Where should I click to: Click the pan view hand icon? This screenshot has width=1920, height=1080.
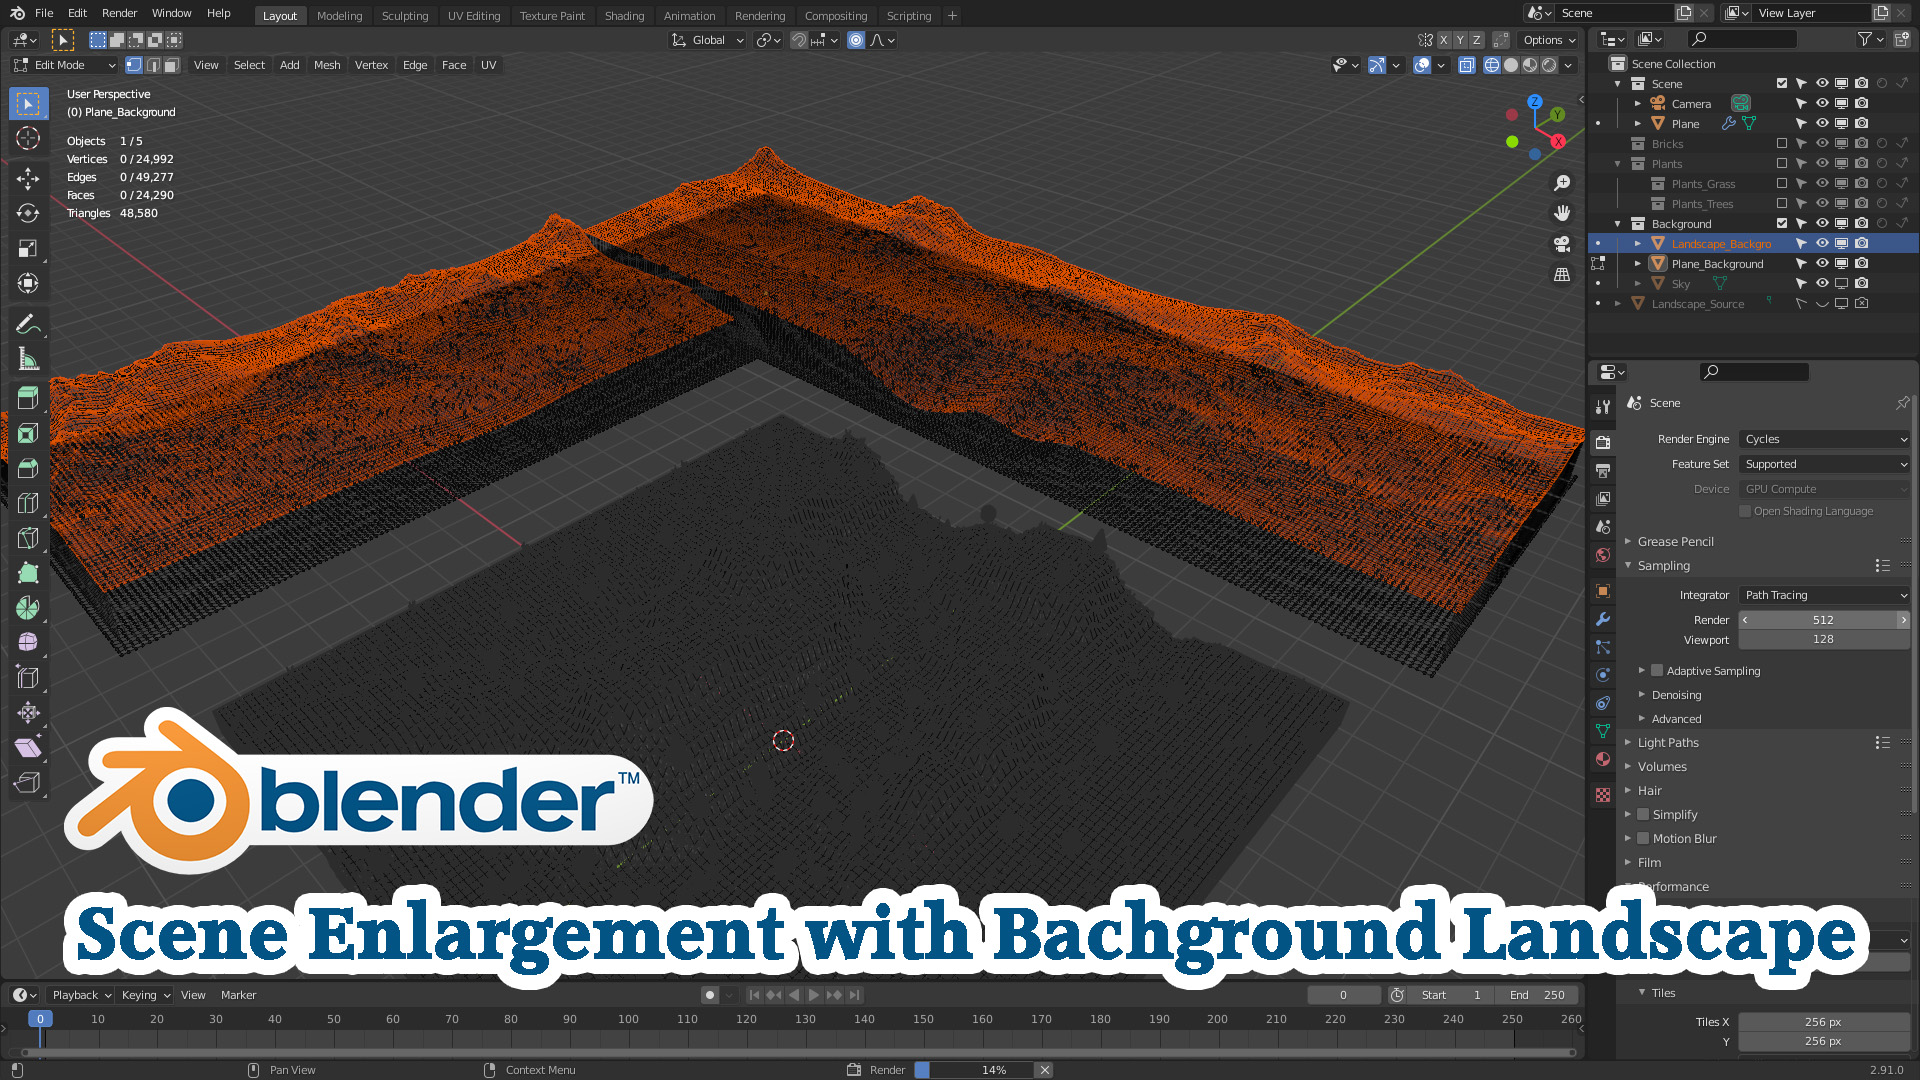(x=1562, y=213)
